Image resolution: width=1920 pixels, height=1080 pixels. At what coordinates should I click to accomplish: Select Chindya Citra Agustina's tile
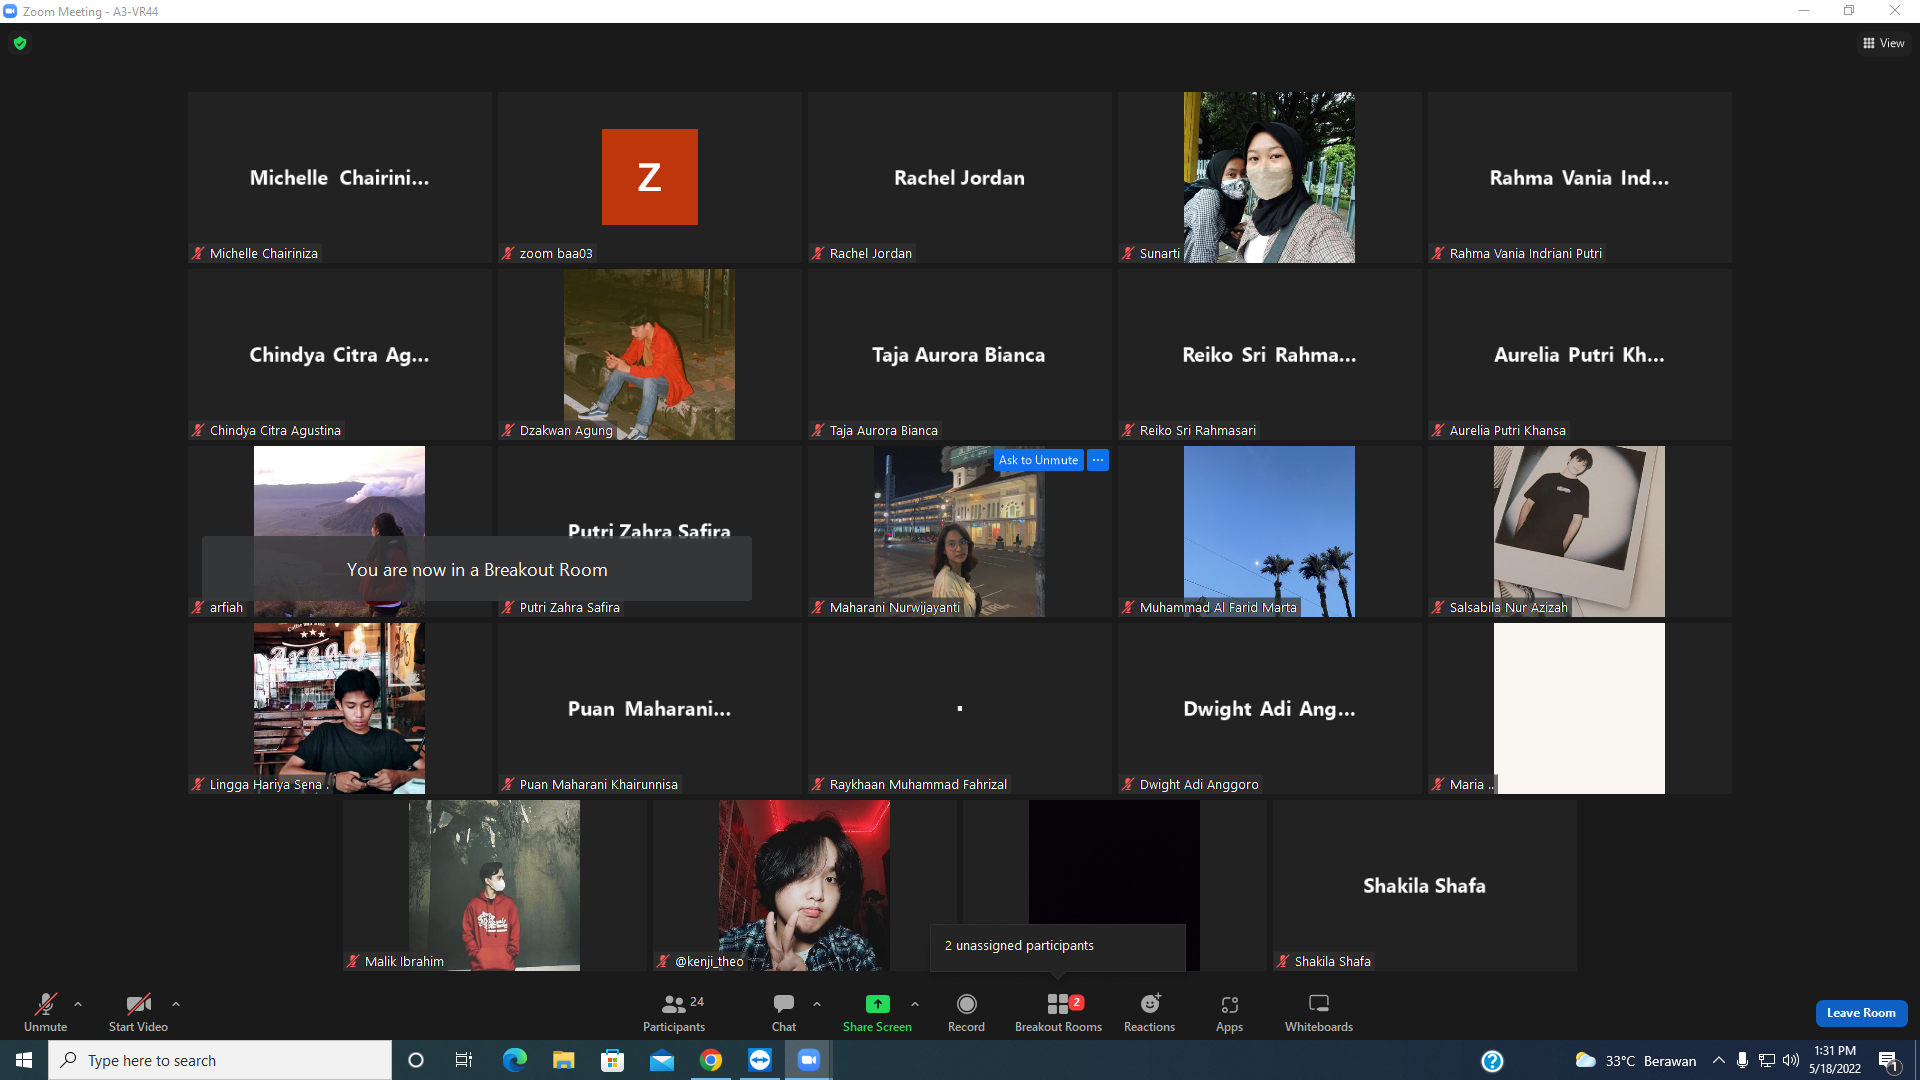[x=340, y=354]
